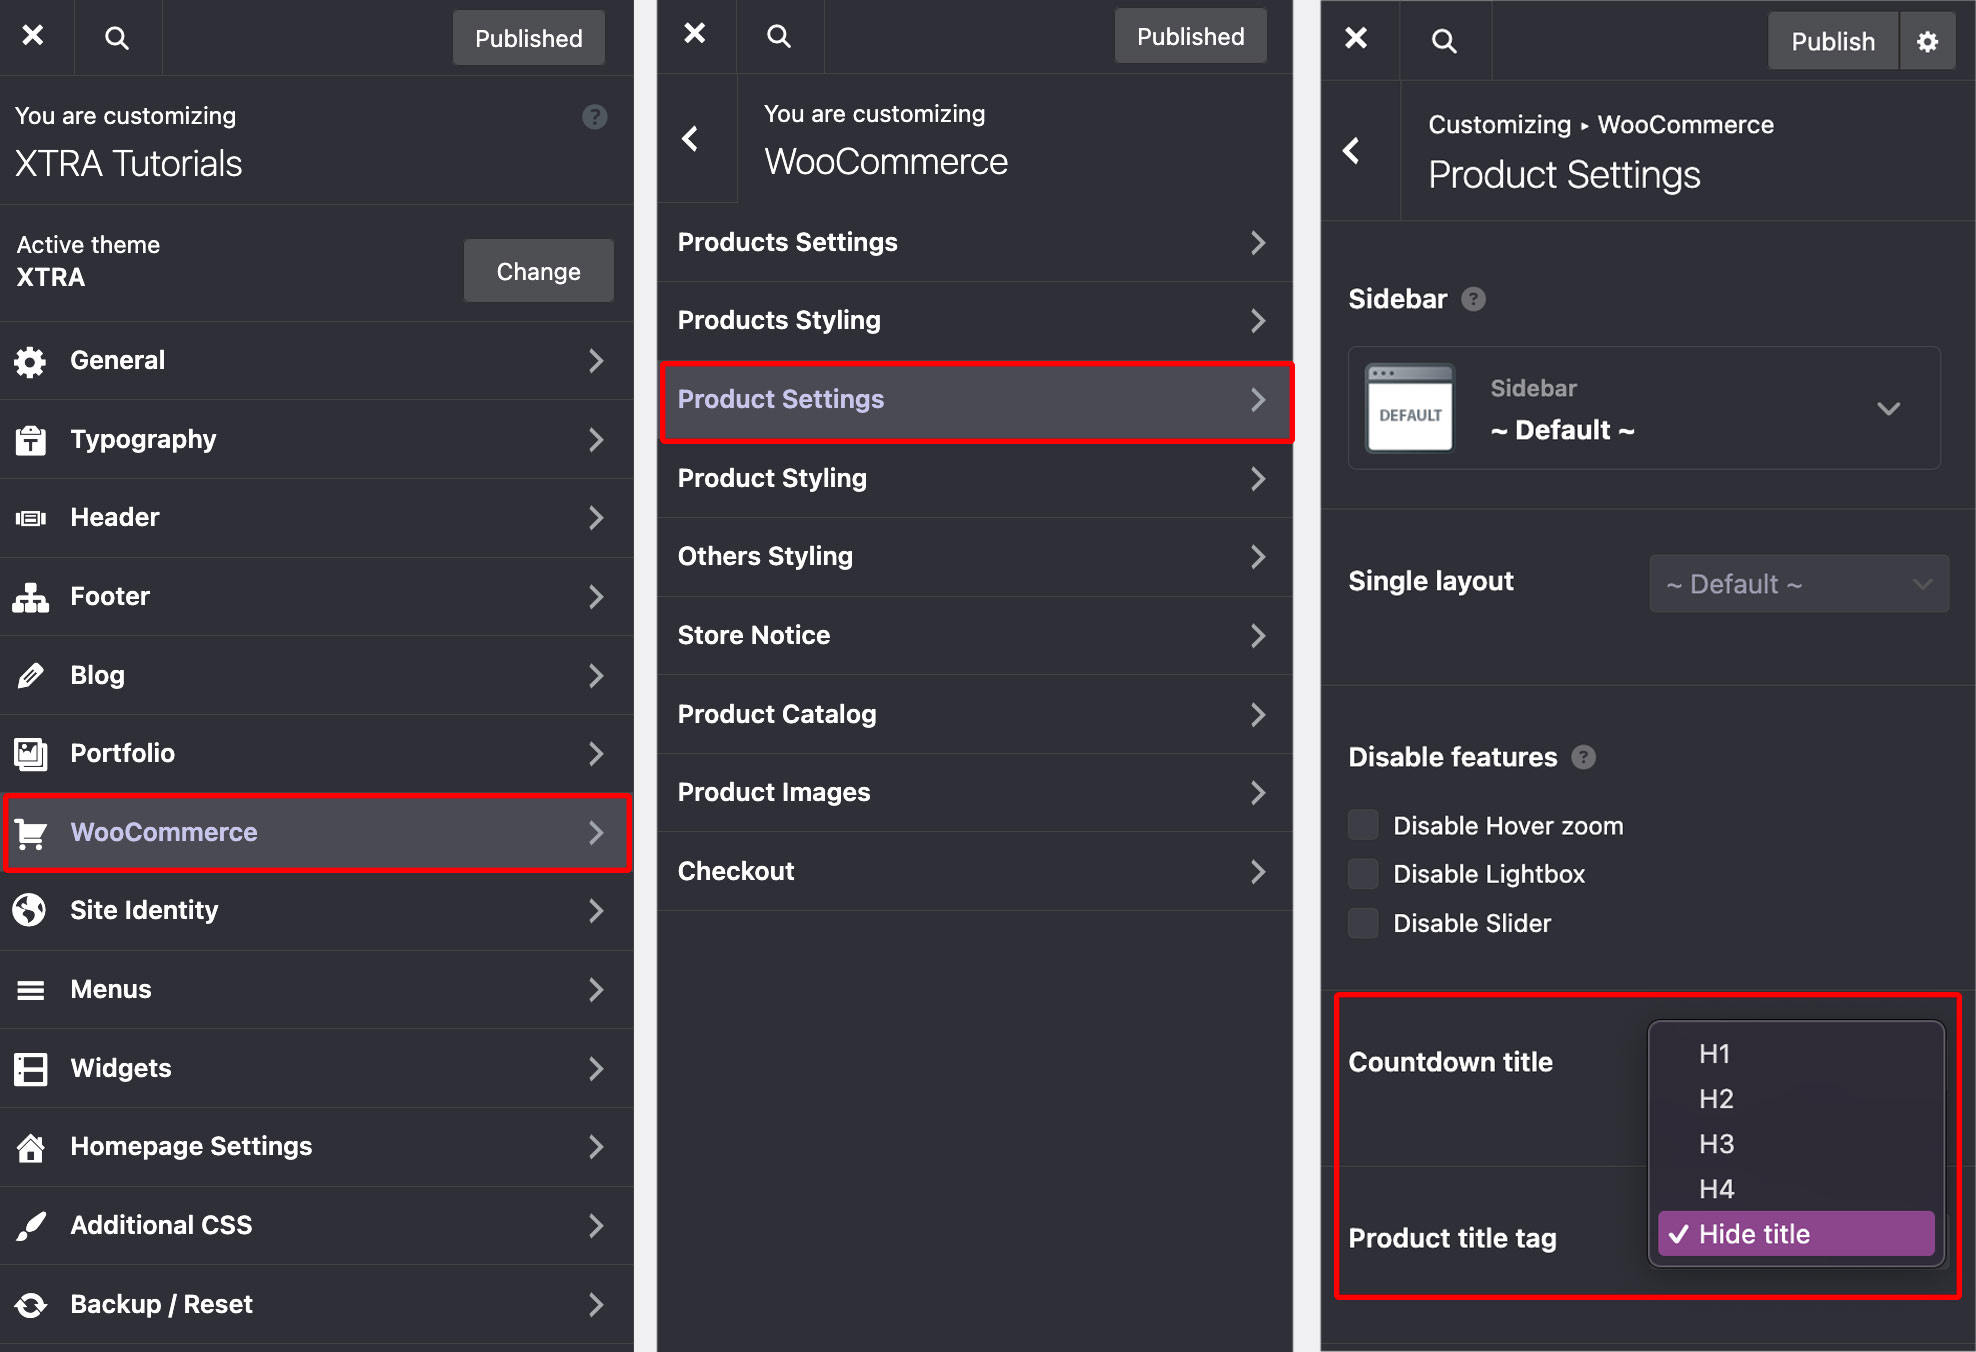
Task: Go back from the WooCommerce panel
Action: click(x=690, y=139)
